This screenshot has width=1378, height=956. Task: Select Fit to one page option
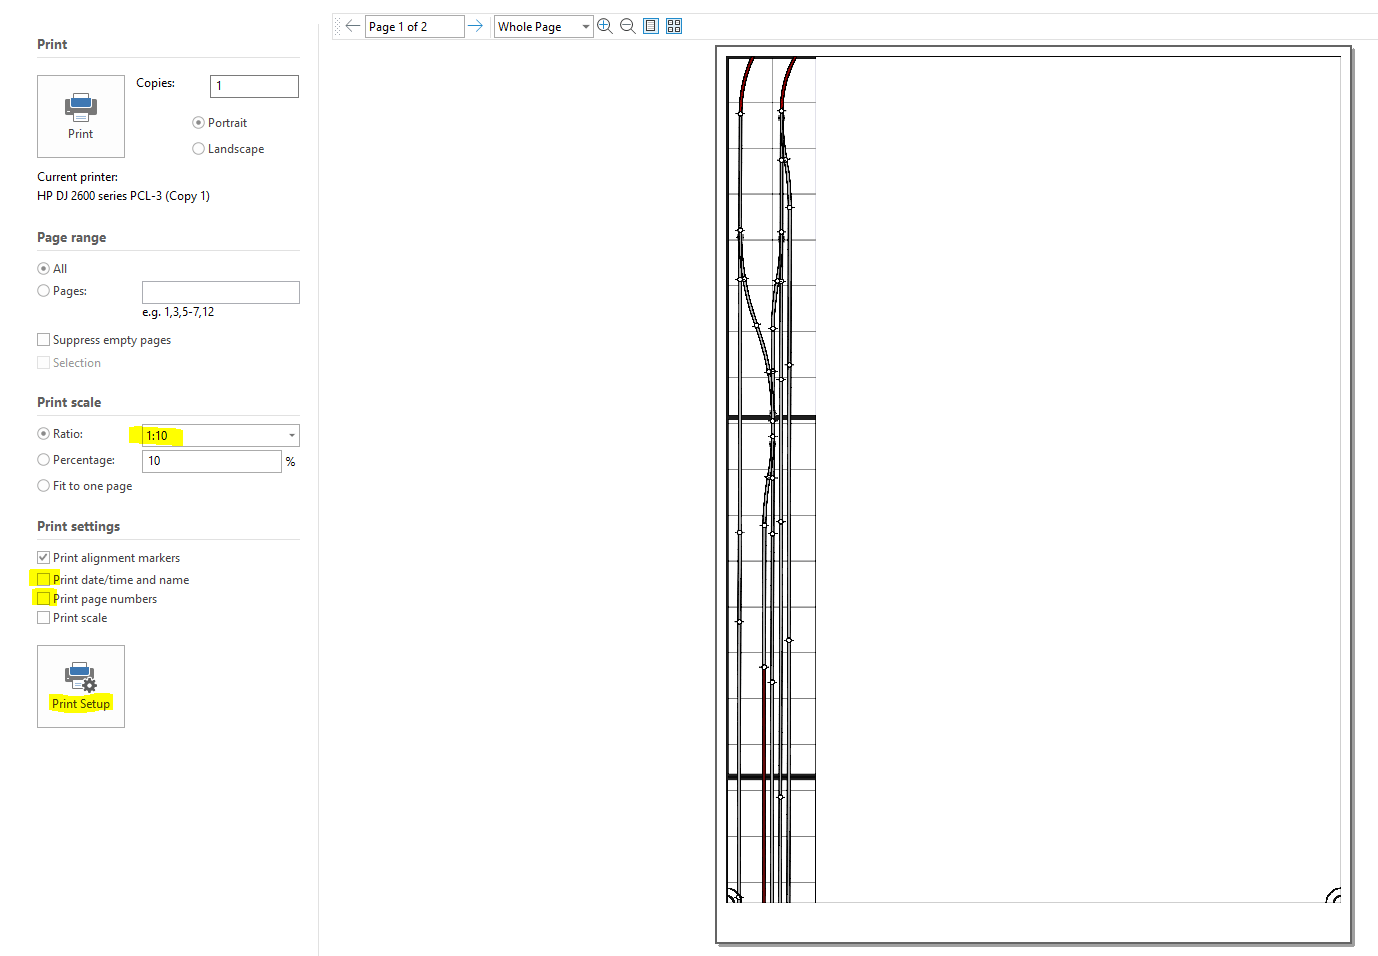tap(44, 486)
